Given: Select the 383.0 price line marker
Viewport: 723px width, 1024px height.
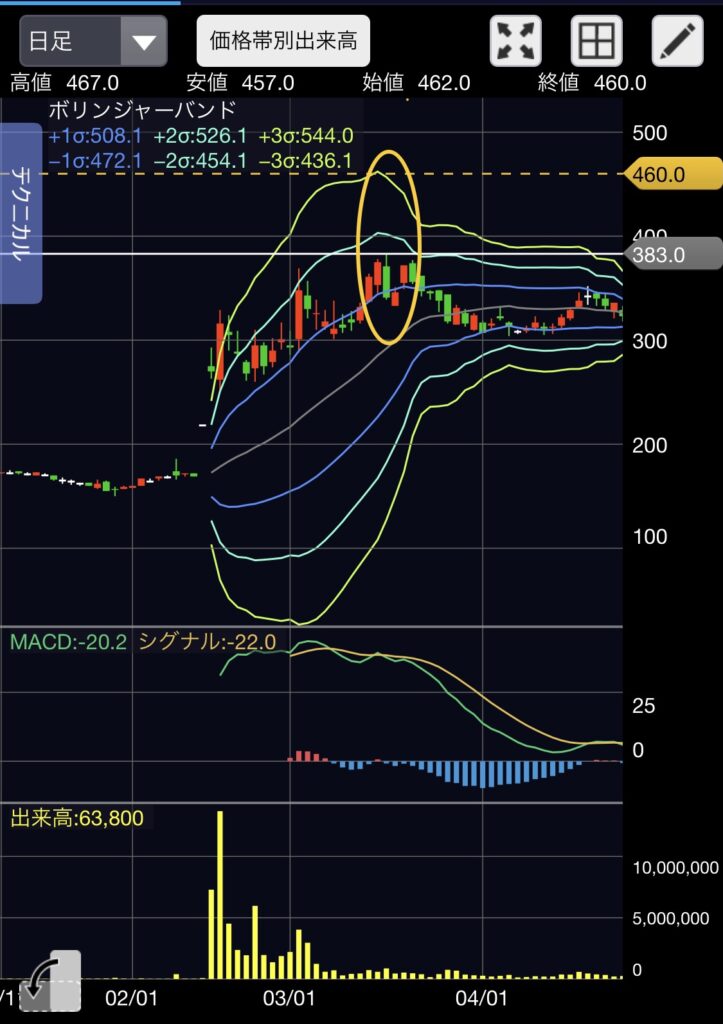Looking at the screenshot, I should point(672,255).
